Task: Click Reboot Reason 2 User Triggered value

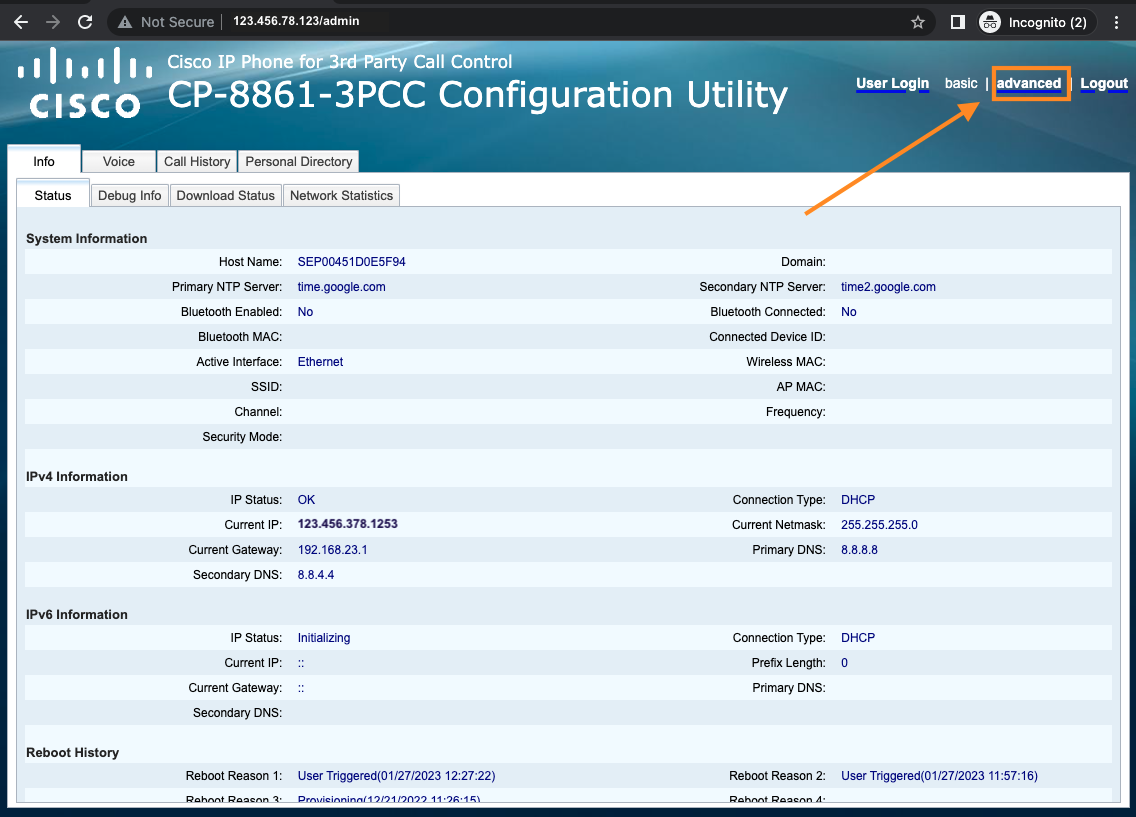Action: pos(939,776)
